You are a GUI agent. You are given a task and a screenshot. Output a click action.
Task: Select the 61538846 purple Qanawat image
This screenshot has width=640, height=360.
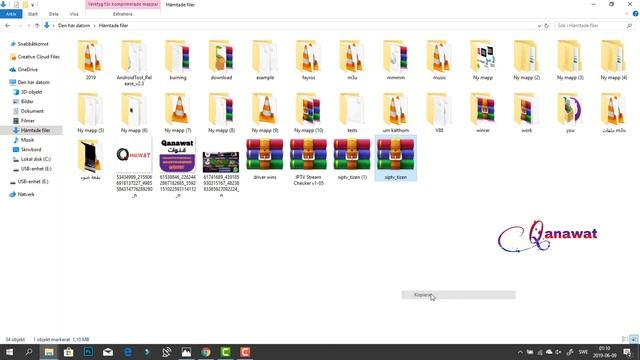[x=178, y=167]
